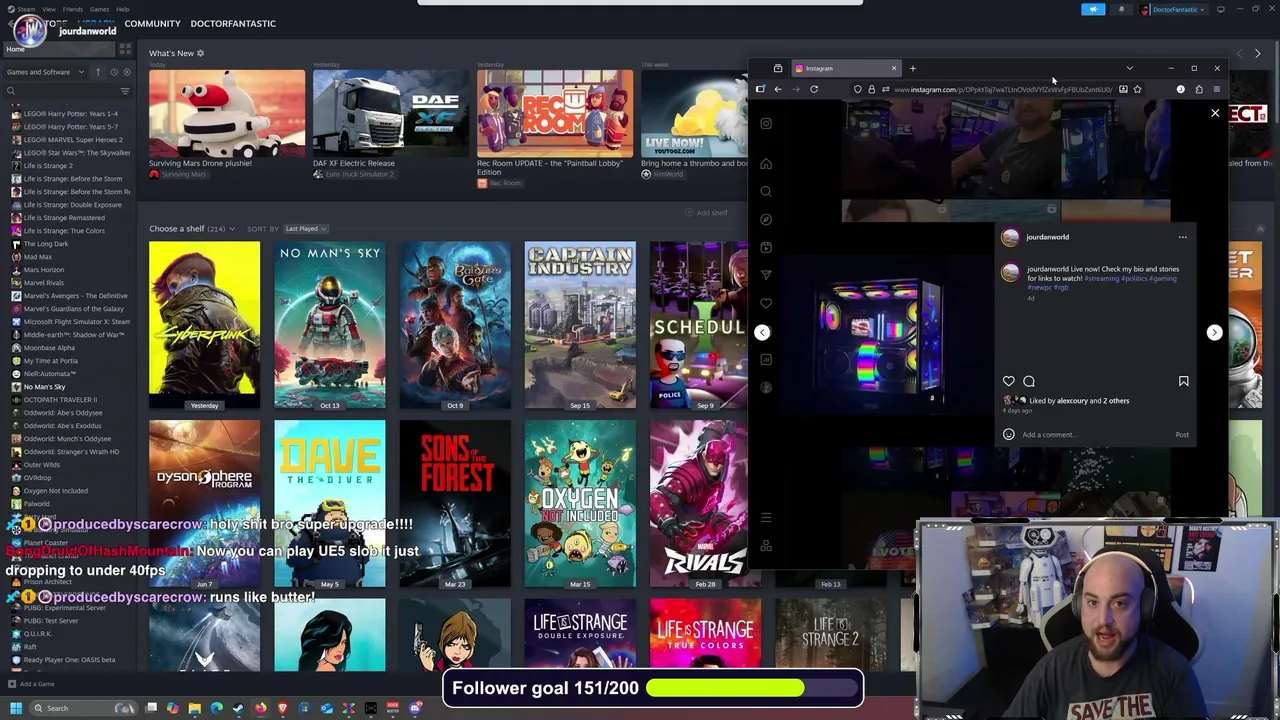
Task: Click the browser address bar URL
Action: point(1002,89)
